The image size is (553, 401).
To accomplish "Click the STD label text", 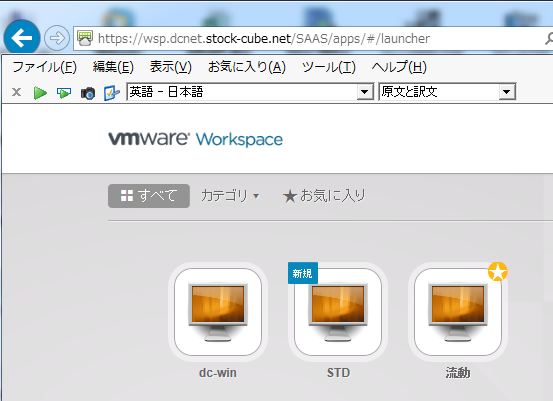I will click(x=338, y=373).
